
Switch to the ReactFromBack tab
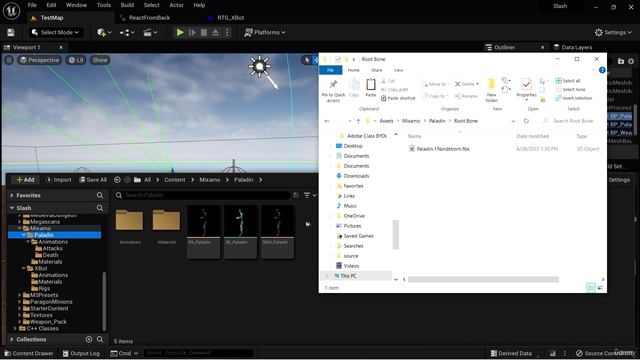(x=149, y=18)
